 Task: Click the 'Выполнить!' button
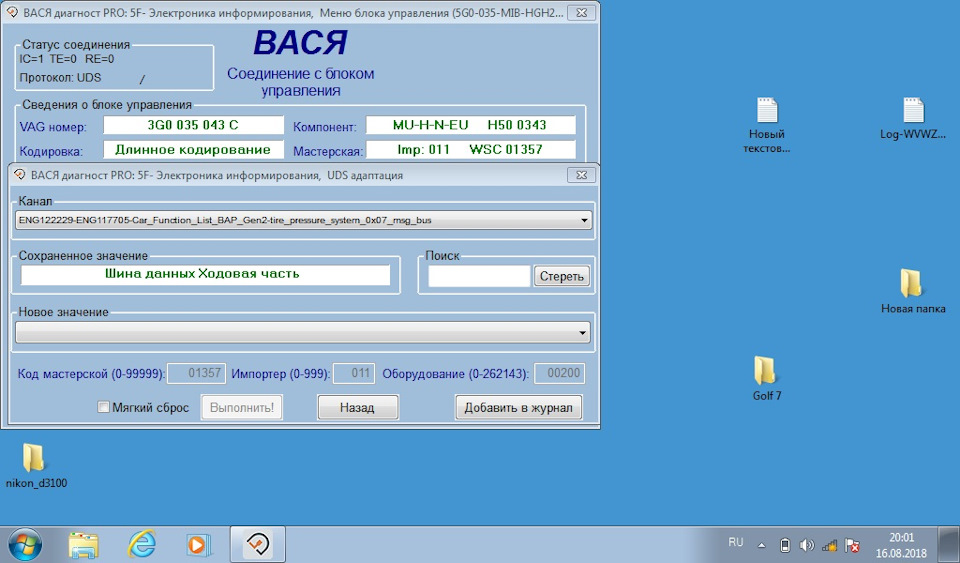tap(242, 408)
